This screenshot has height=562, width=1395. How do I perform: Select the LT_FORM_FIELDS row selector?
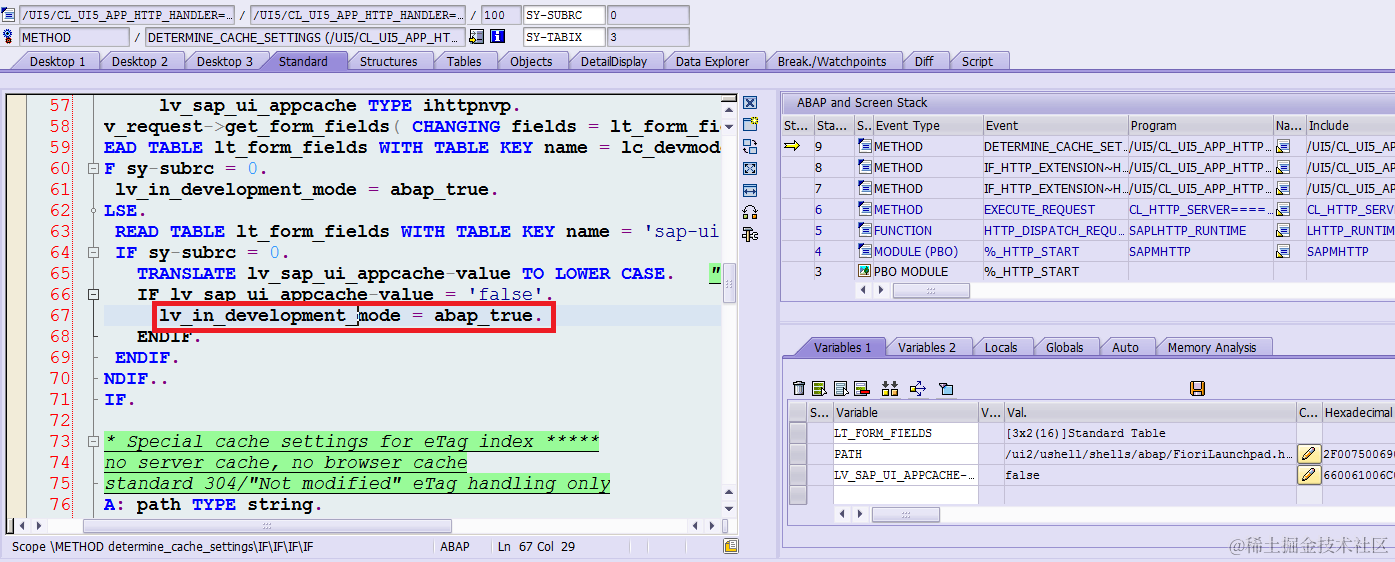[x=797, y=433]
